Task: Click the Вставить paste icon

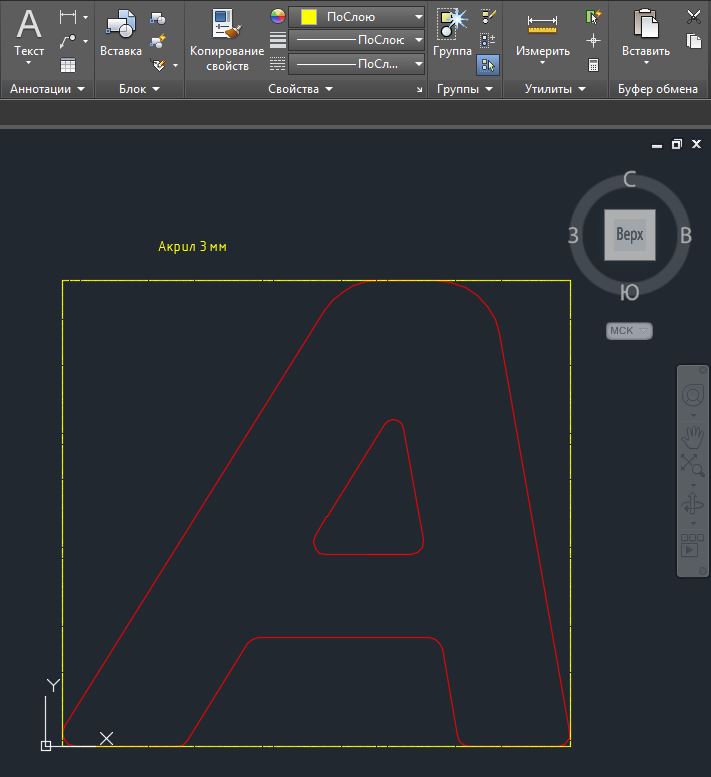Action: 646,24
